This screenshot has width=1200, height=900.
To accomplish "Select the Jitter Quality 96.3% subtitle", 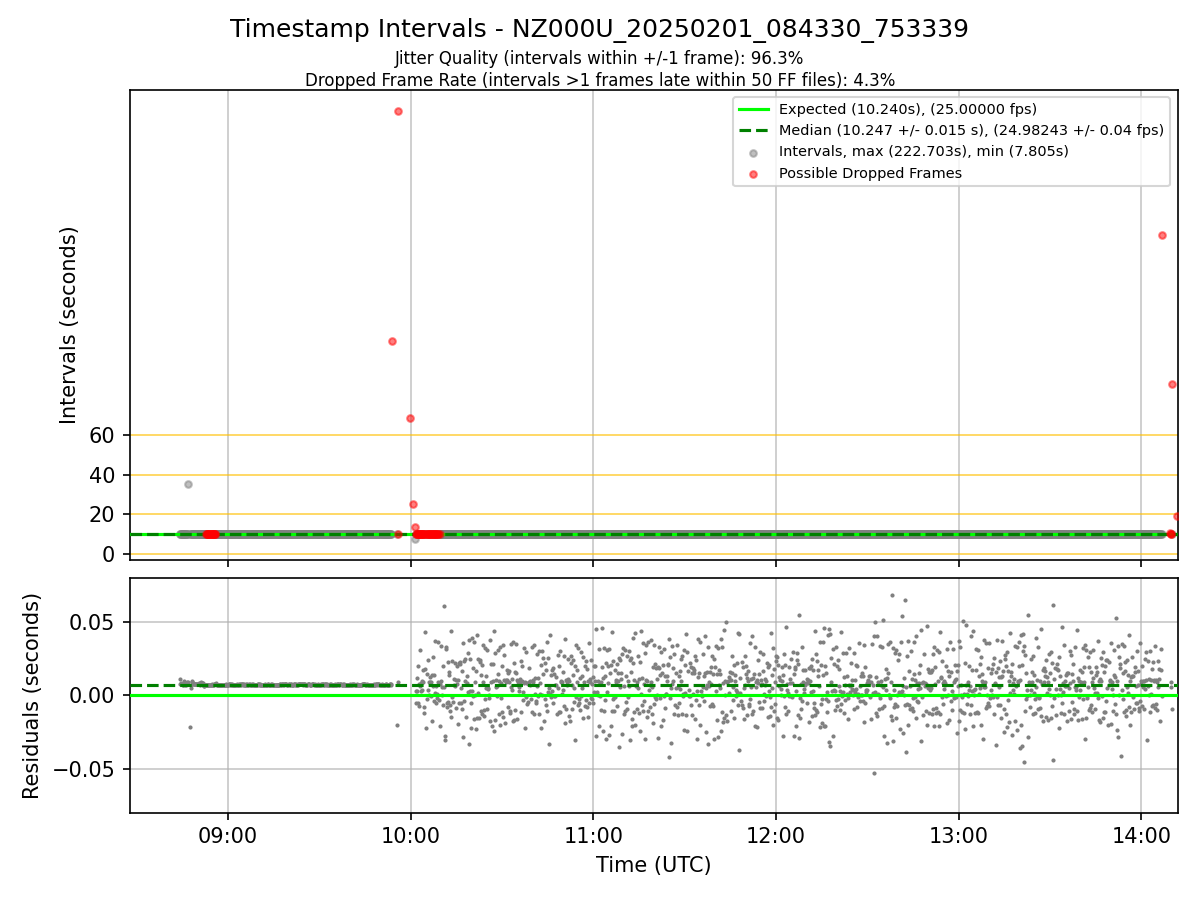I will 599,59.
